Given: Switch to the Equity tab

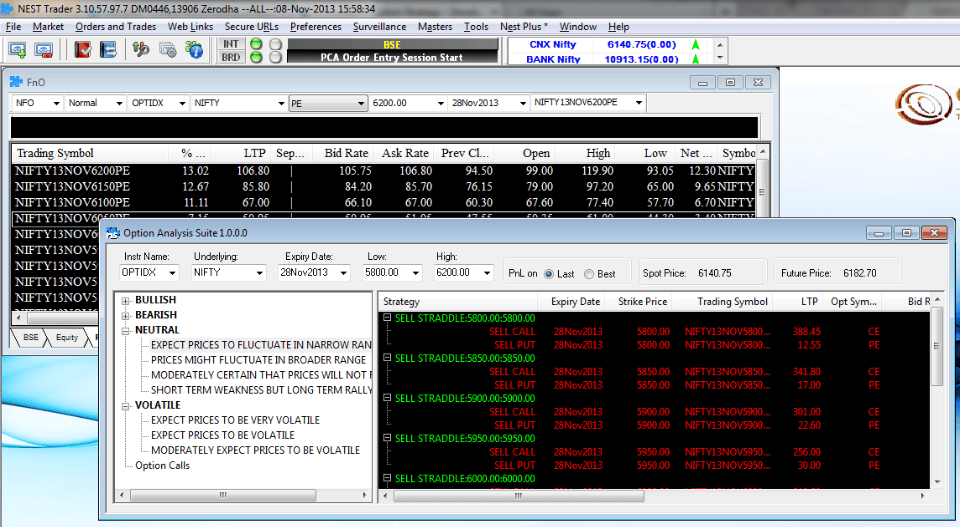Looking at the screenshot, I should pos(67,338).
